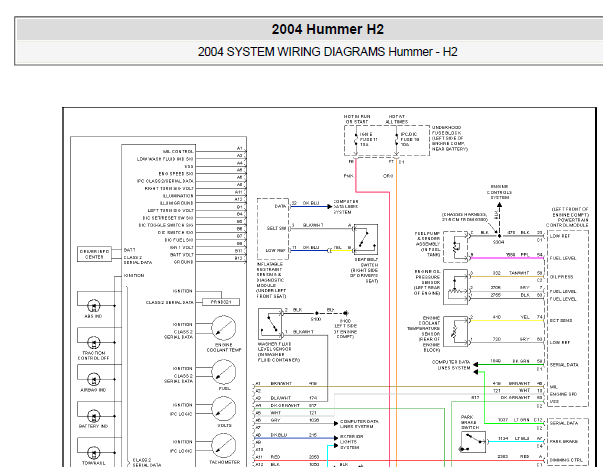The width and height of the screenshot is (603, 467).
Task: Click the 'EXTERIOR LIGHTS SYSTEM' label
Action: coord(350,442)
